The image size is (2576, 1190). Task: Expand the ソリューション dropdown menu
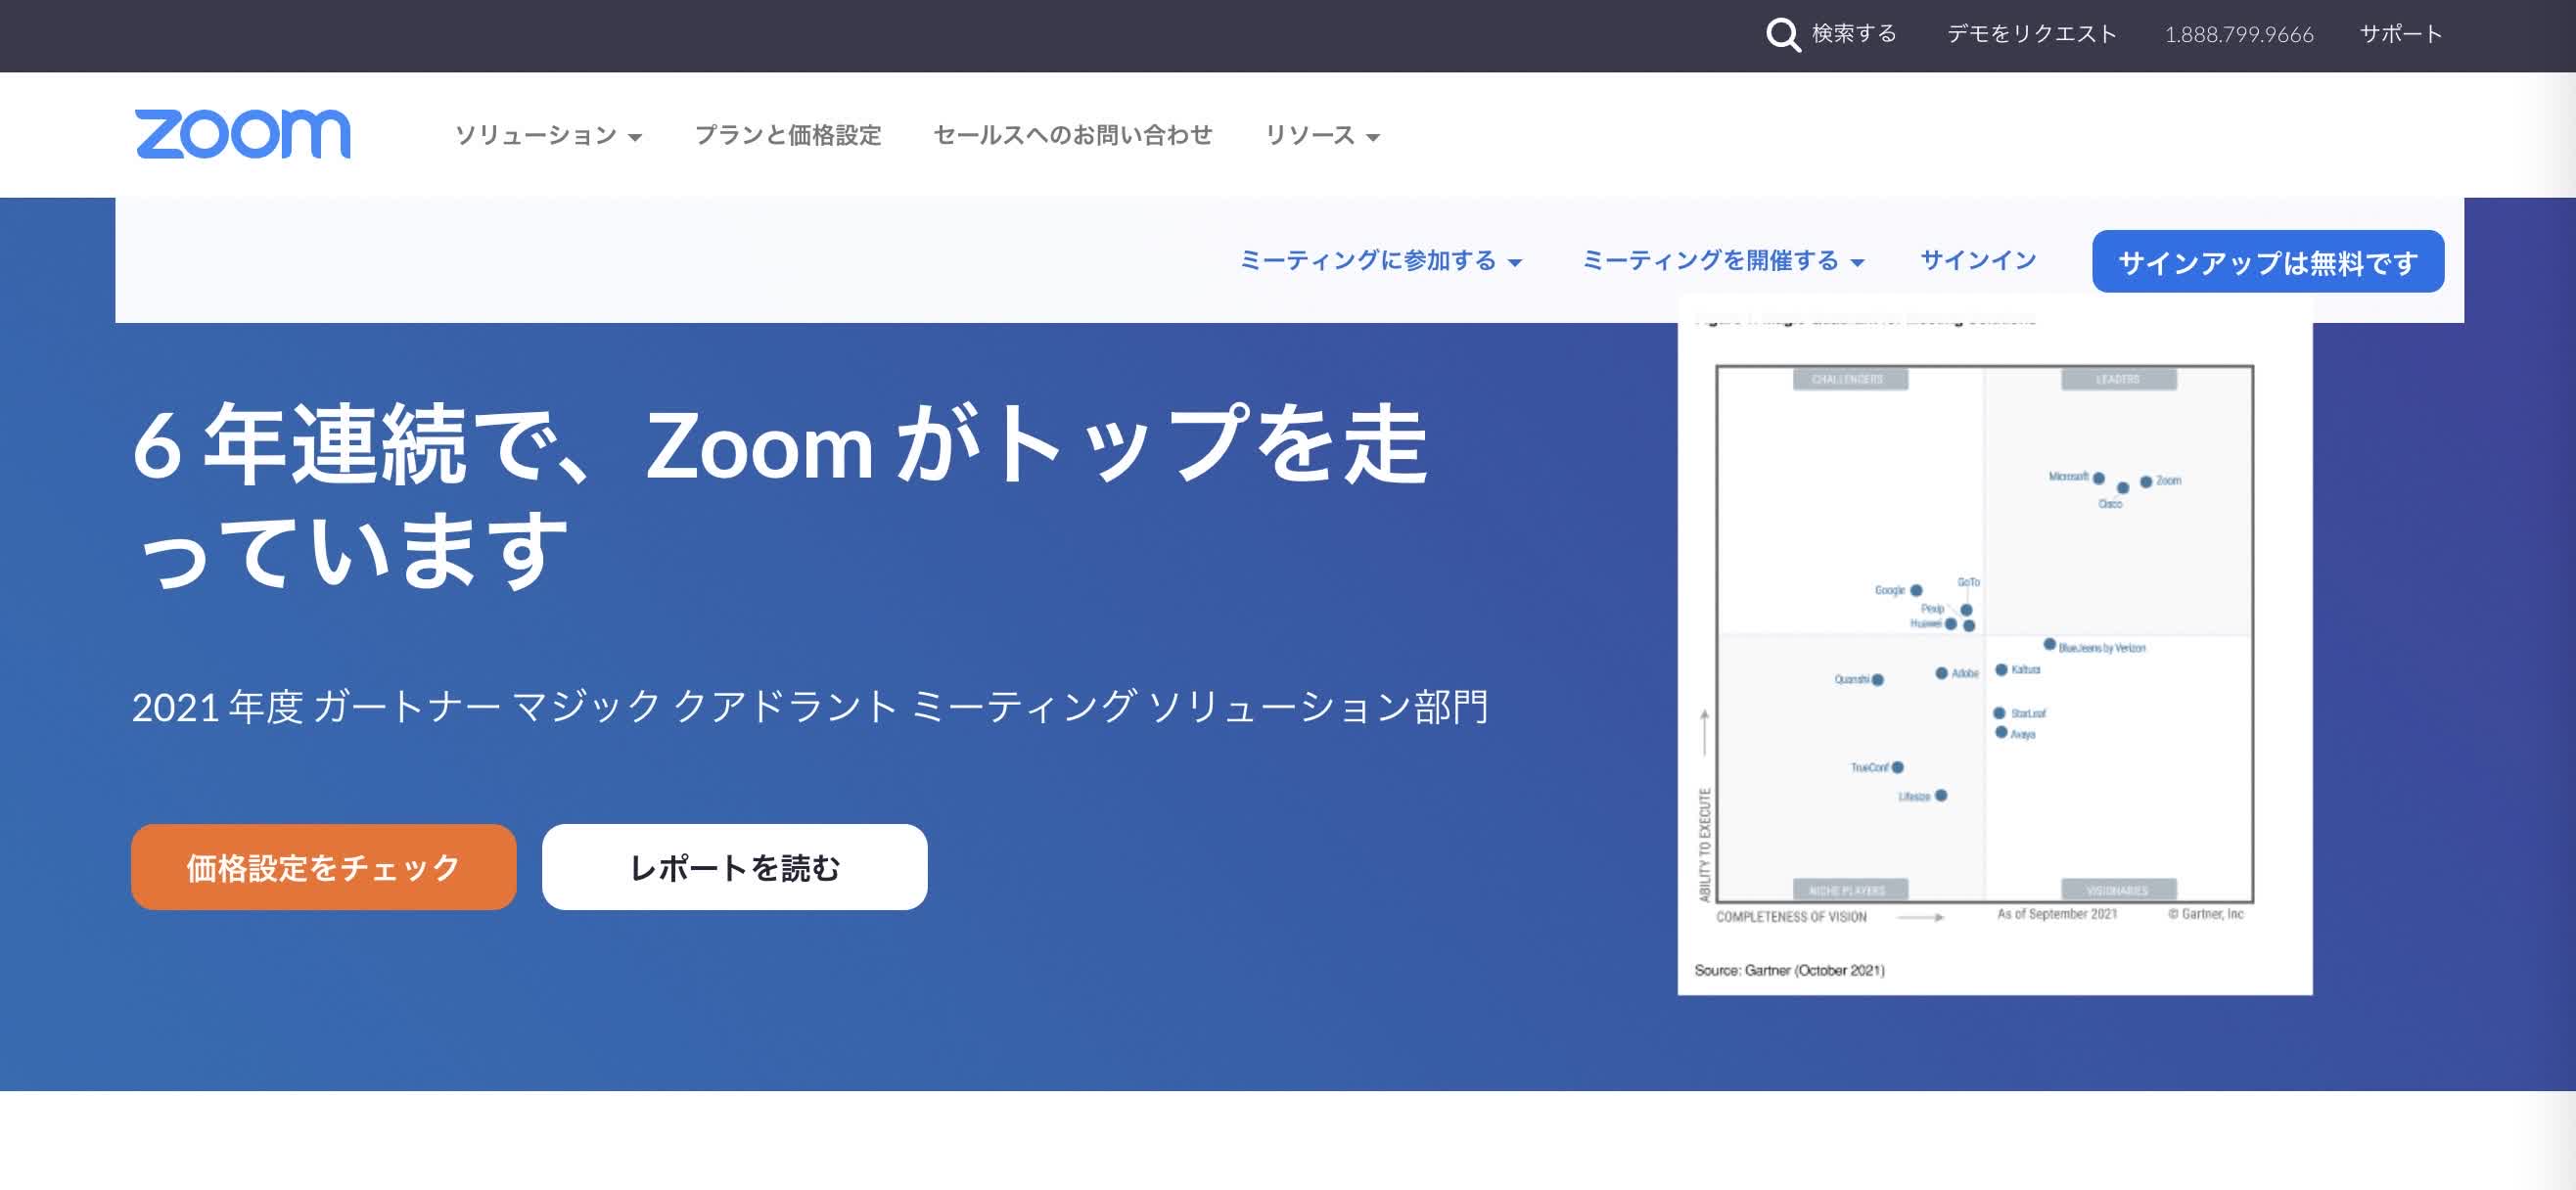(548, 135)
